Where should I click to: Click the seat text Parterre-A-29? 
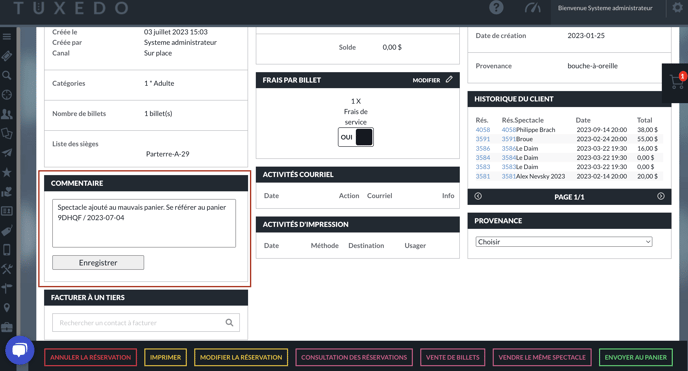tap(168, 154)
